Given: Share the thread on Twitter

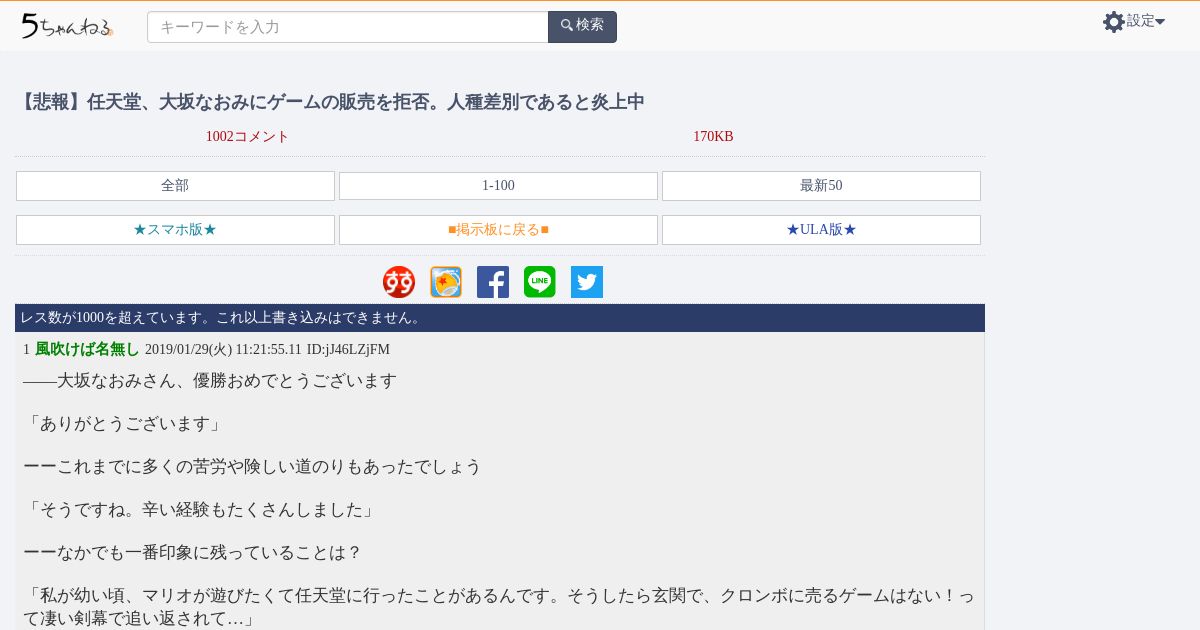Looking at the screenshot, I should [x=587, y=282].
